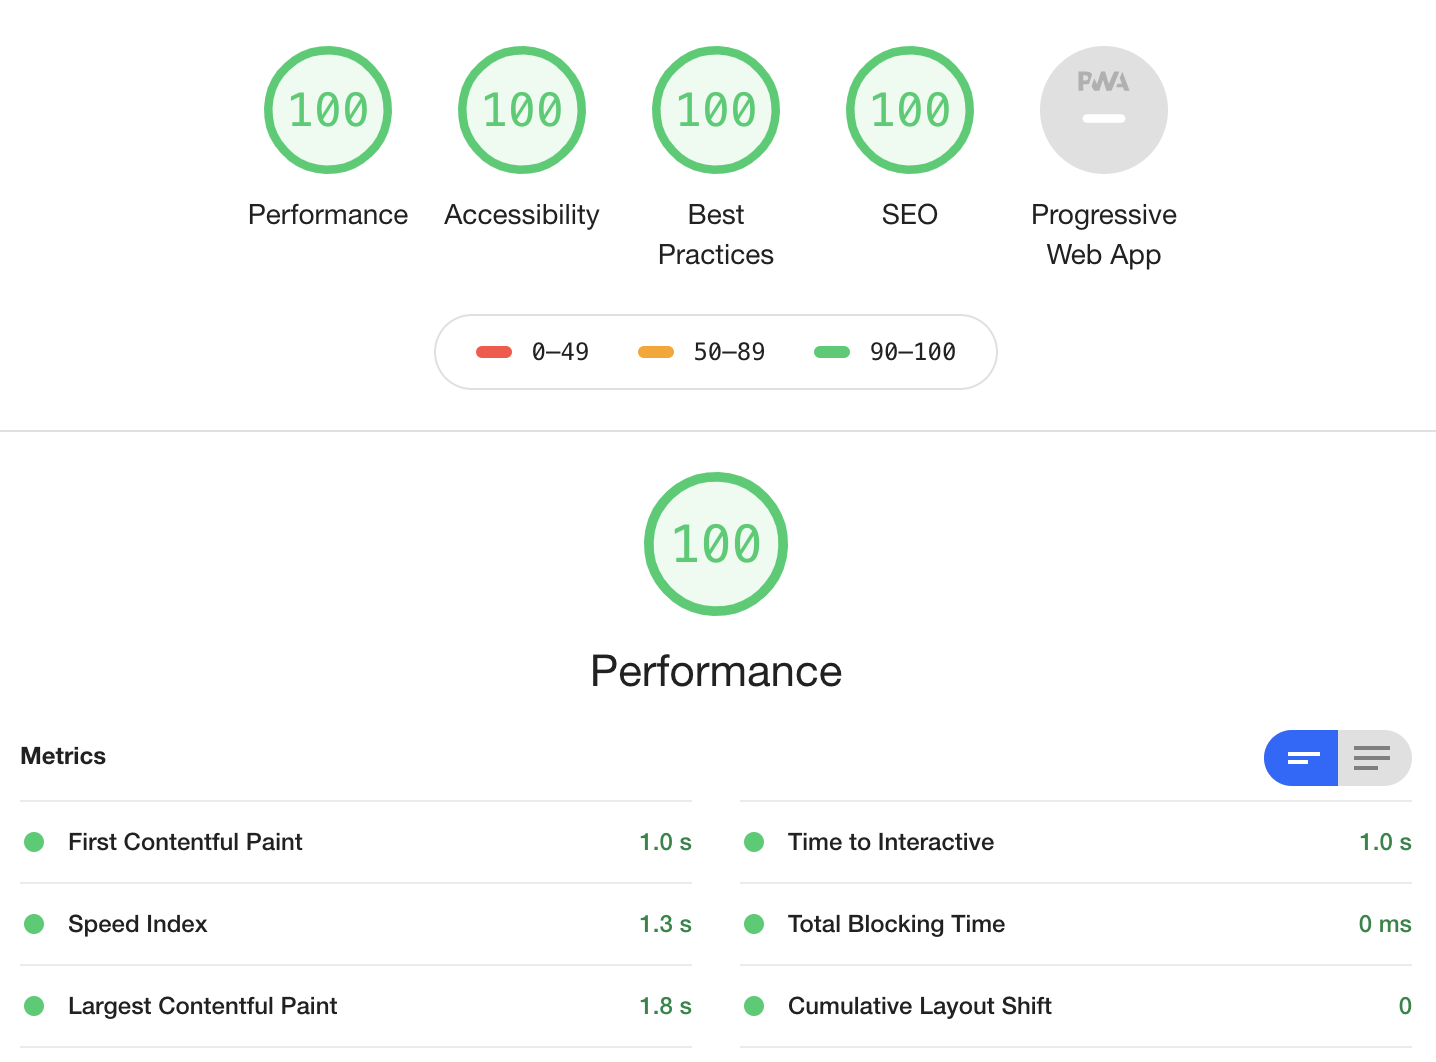Click the green dot beside Cumulative Layout Shift

754,1006
